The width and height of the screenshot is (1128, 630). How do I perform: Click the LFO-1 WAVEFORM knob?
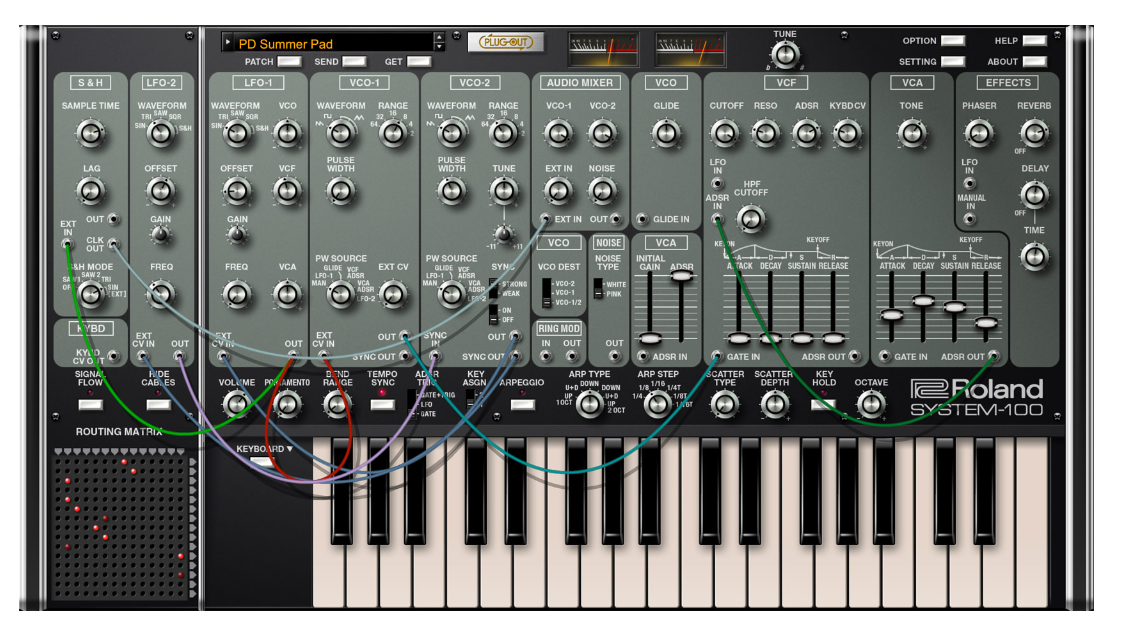click(x=237, y=133)
